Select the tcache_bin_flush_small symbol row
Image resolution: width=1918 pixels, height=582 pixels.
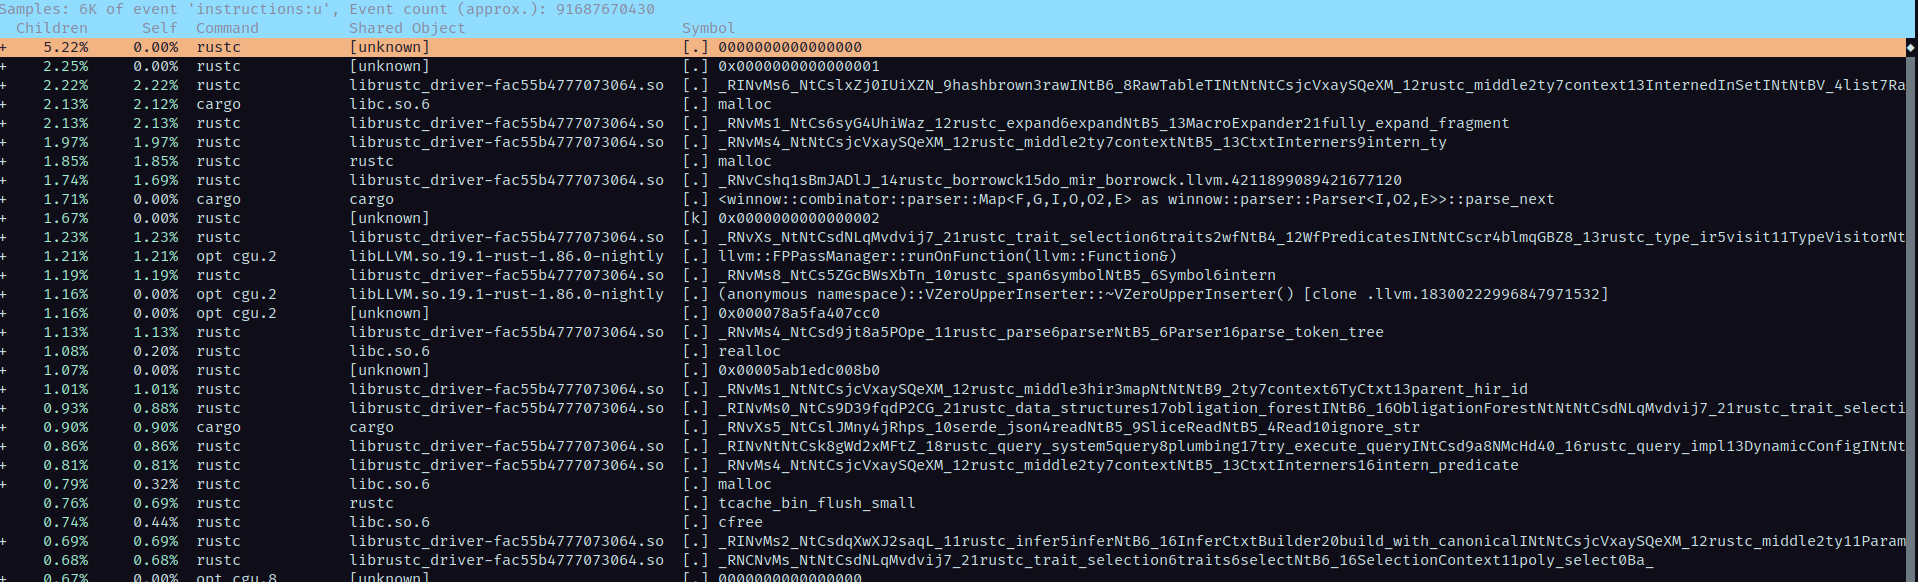coord(816,503)
